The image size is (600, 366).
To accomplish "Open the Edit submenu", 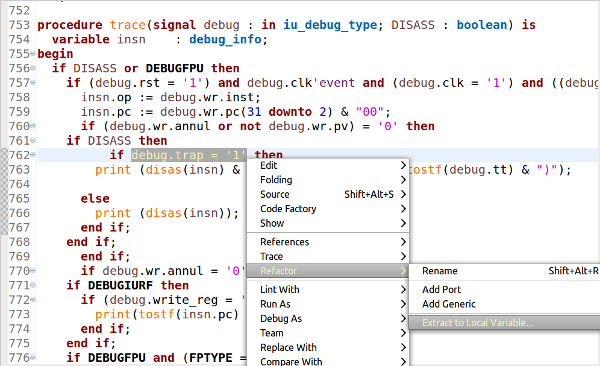I will (328, 165).
